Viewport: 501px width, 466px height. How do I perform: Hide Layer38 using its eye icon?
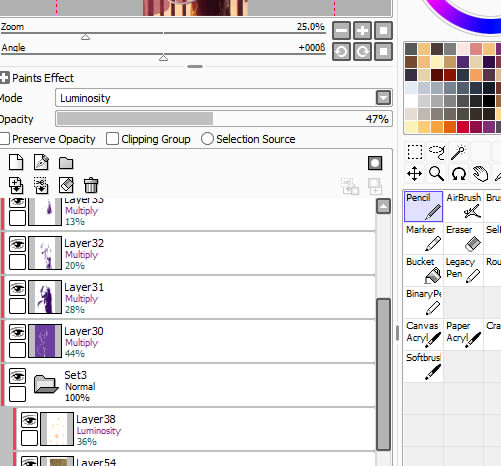(x=29, y=420)
